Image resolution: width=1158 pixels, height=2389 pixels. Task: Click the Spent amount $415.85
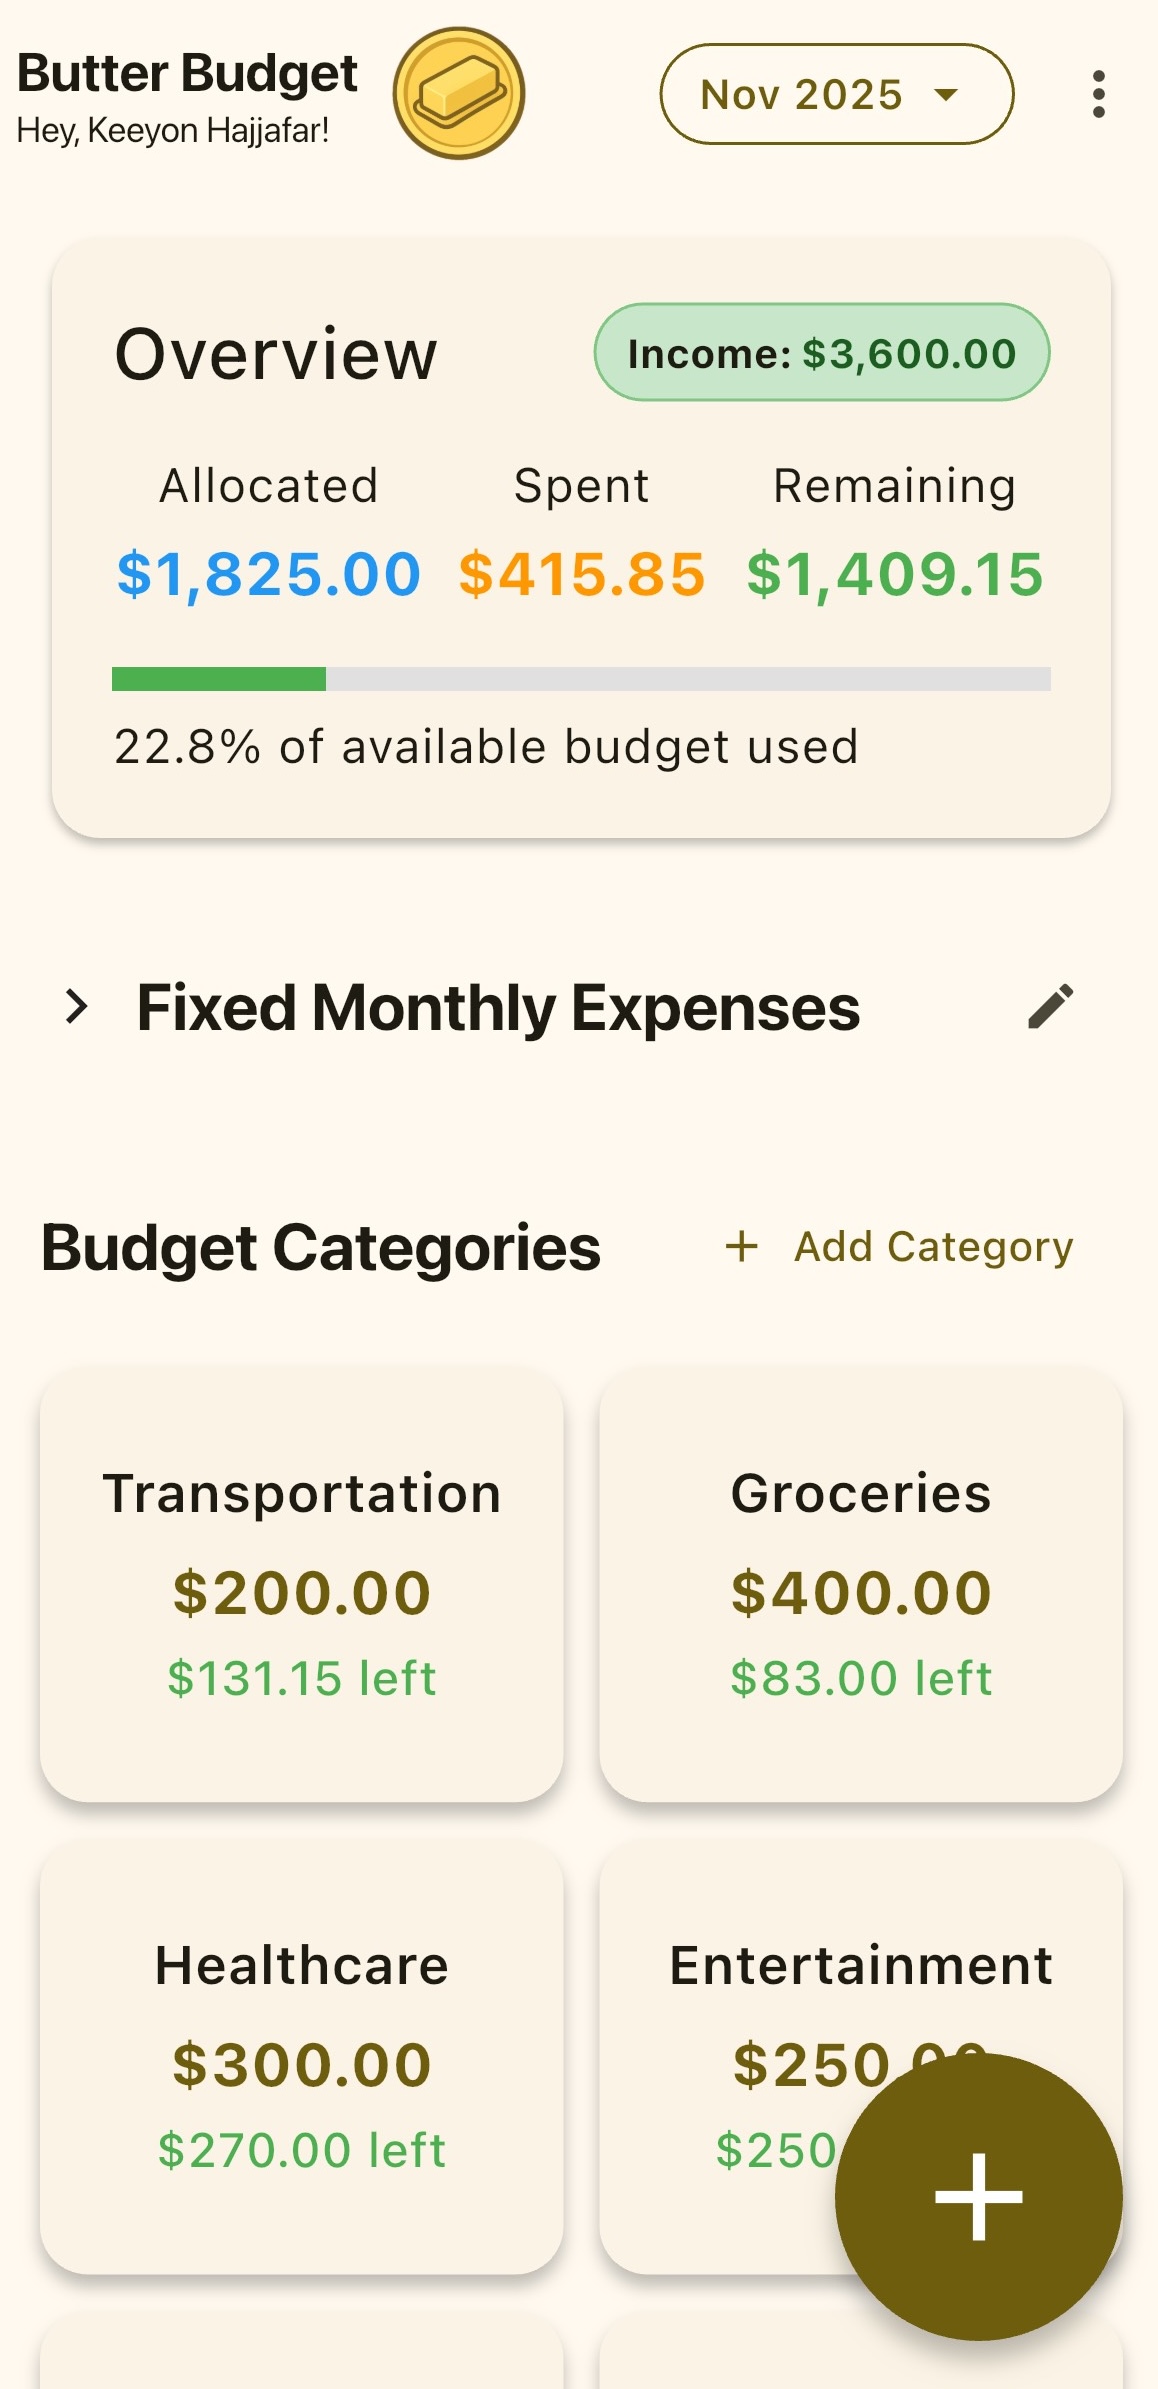pyautogui.click(x=581, y=575)
